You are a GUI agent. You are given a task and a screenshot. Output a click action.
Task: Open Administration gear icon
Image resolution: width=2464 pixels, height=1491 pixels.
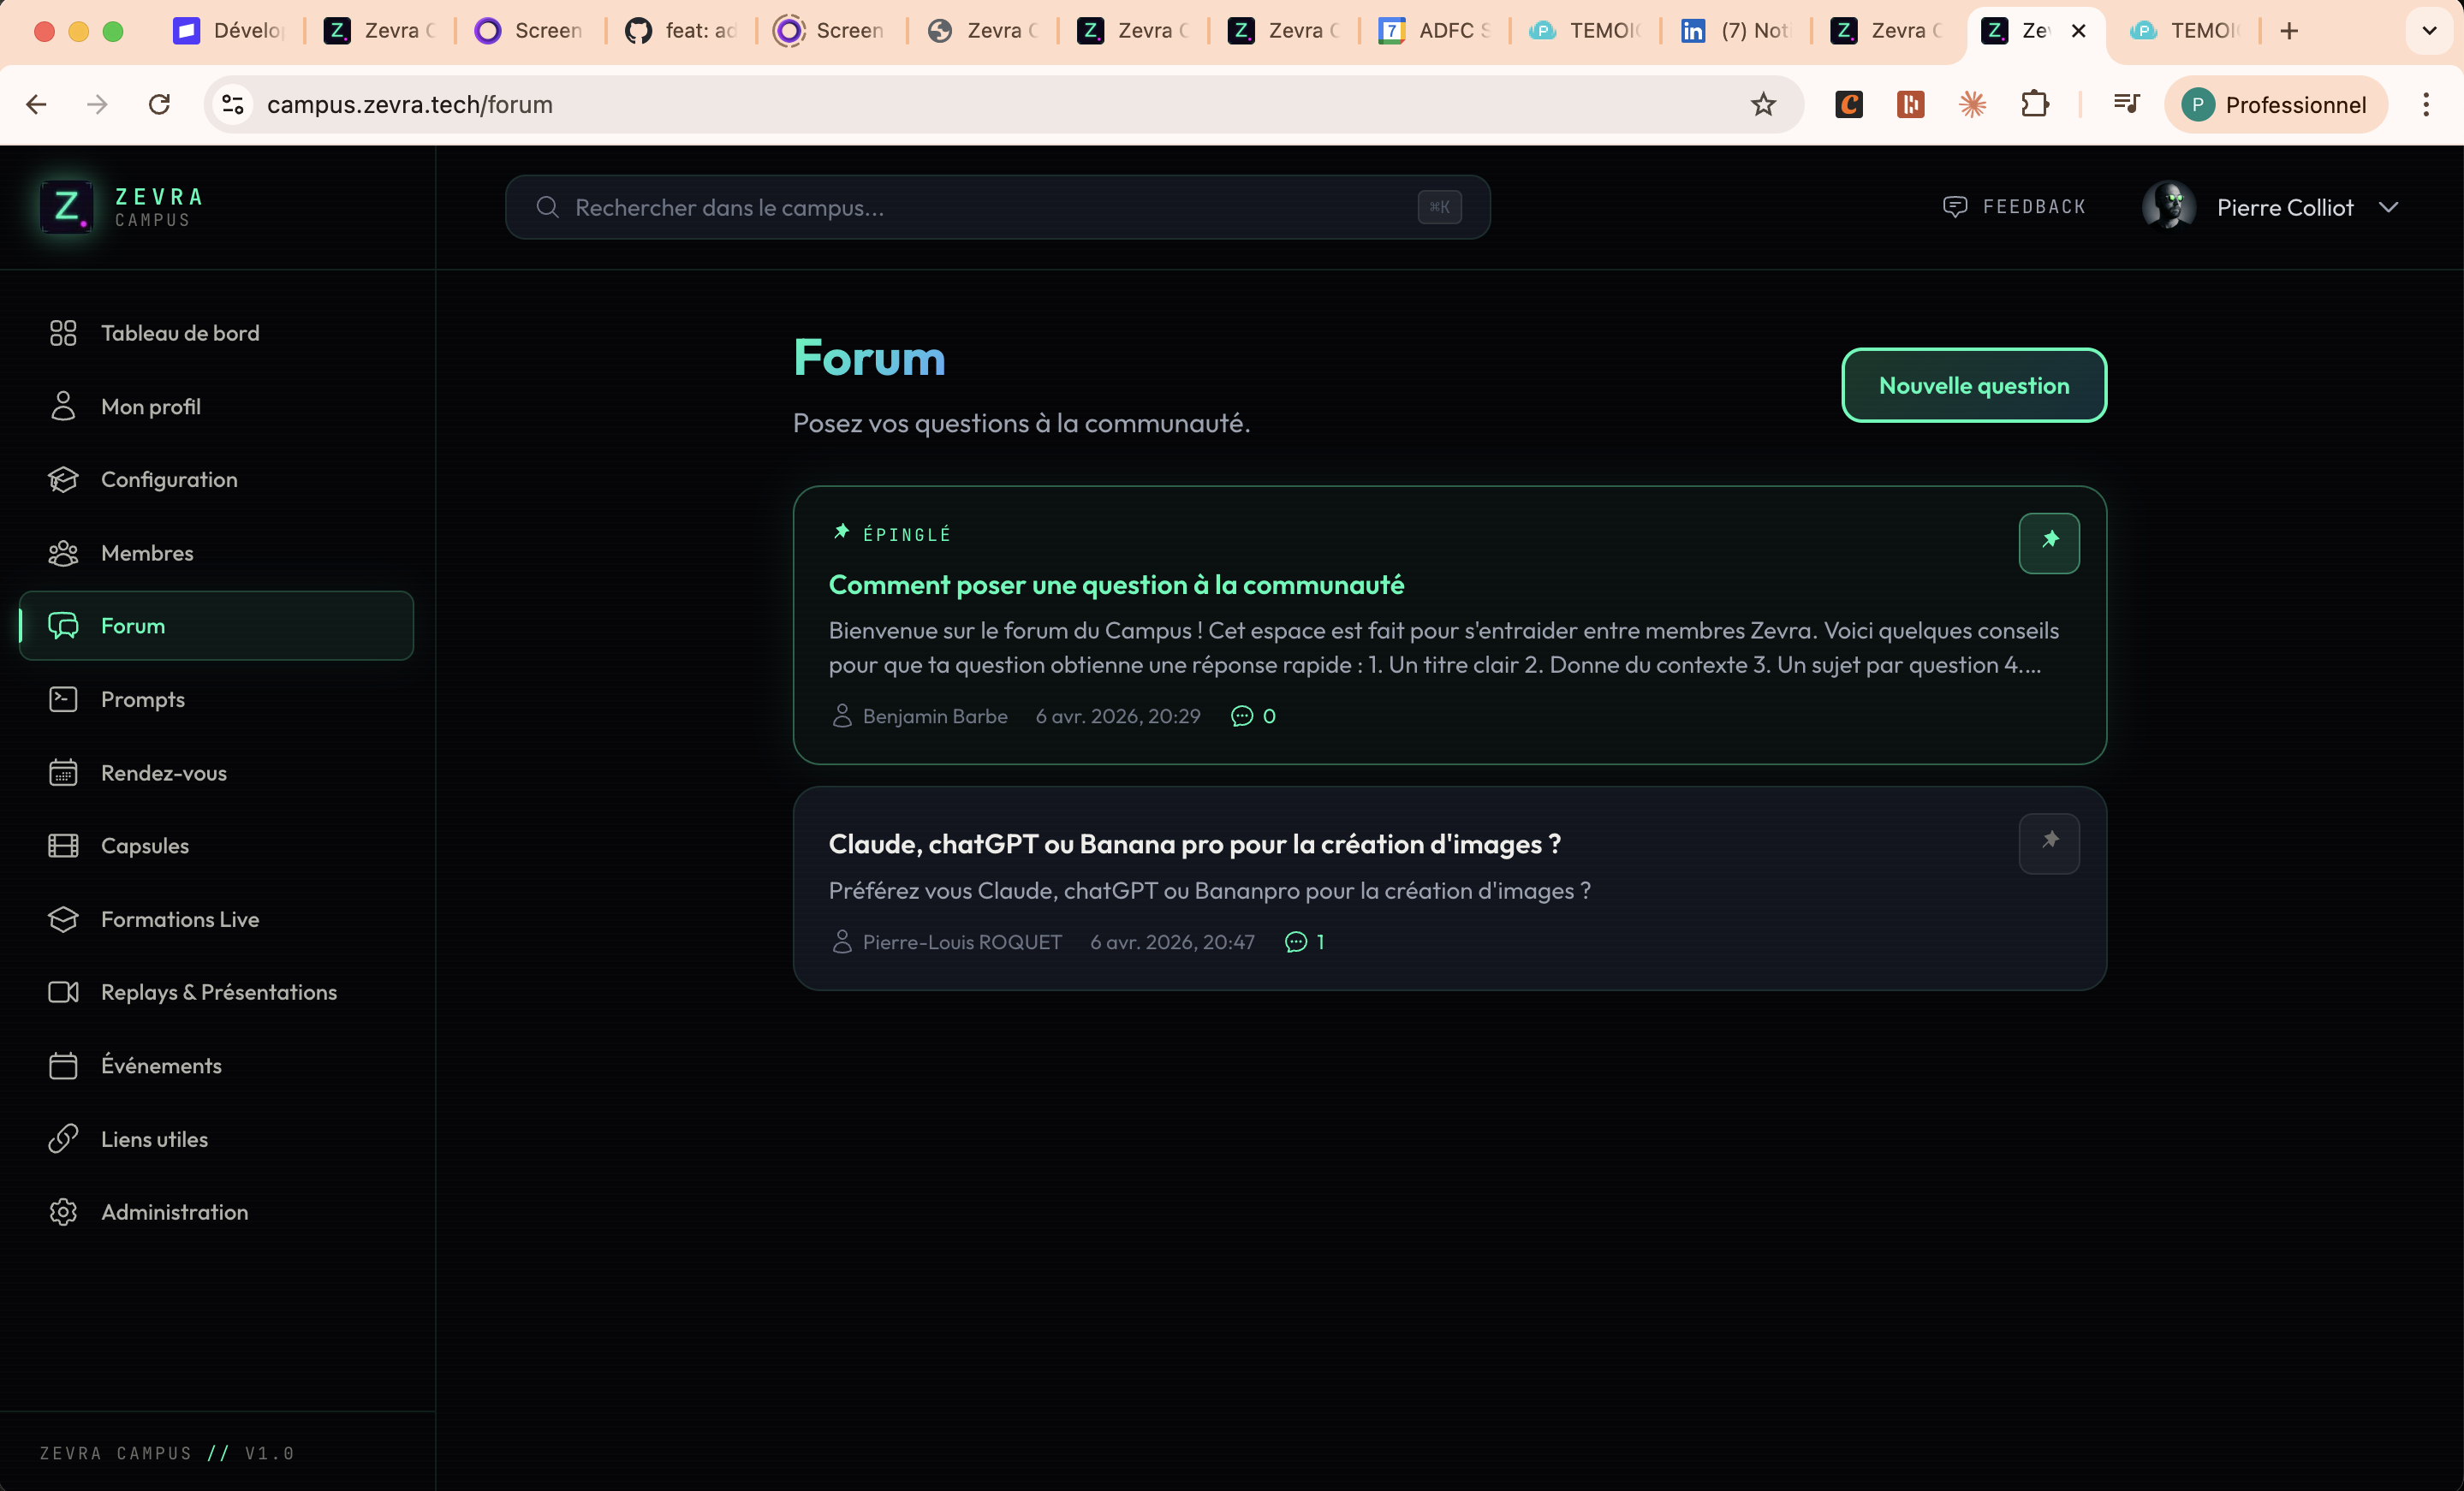pyautogui.click(x=63, y=1212)
